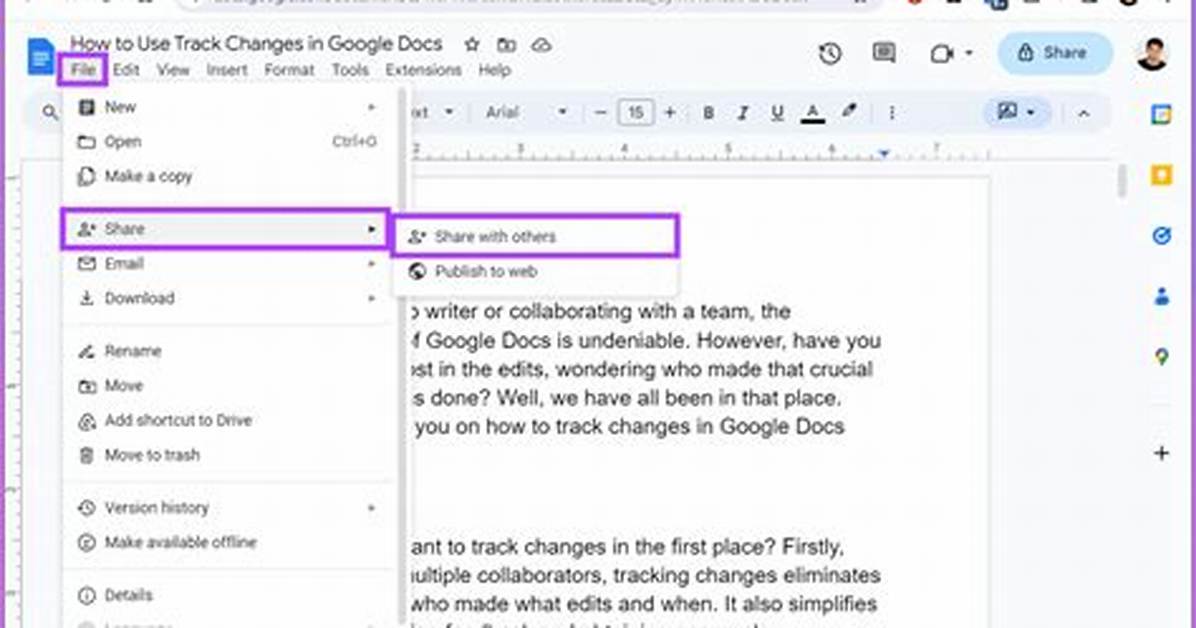The height and width of the screenshot is (628, 1196).
Task: Open the Edit menu
Action: click(126, 70)
